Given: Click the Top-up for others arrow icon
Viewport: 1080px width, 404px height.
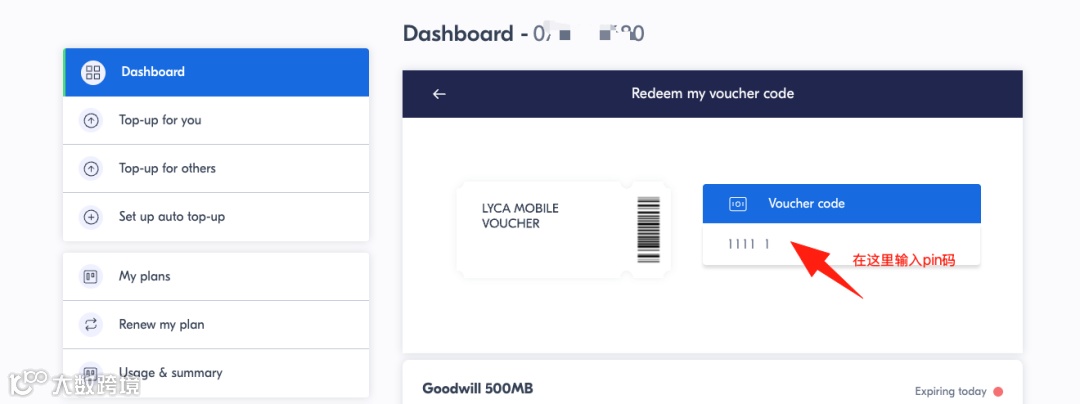Looking at the screenshot, I should (x=91, y=169).
